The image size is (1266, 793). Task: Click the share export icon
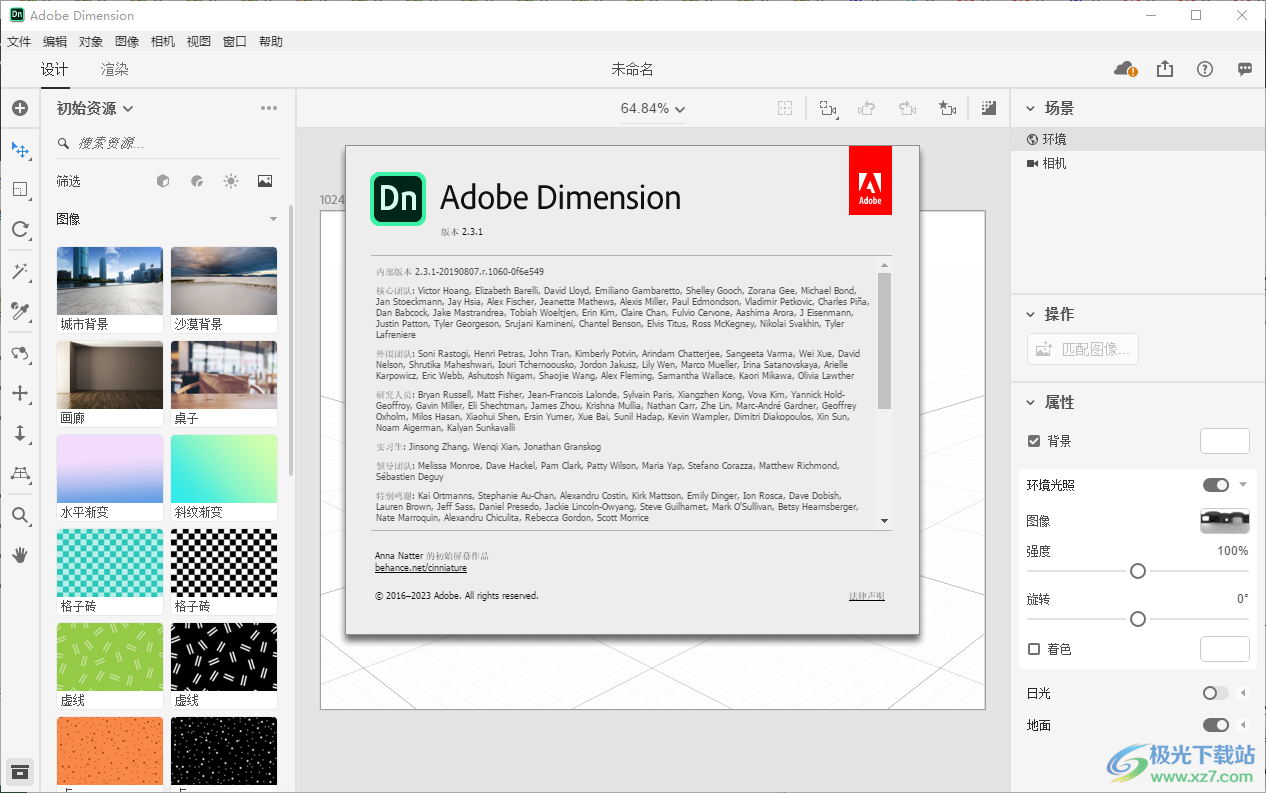(1165, 69)
